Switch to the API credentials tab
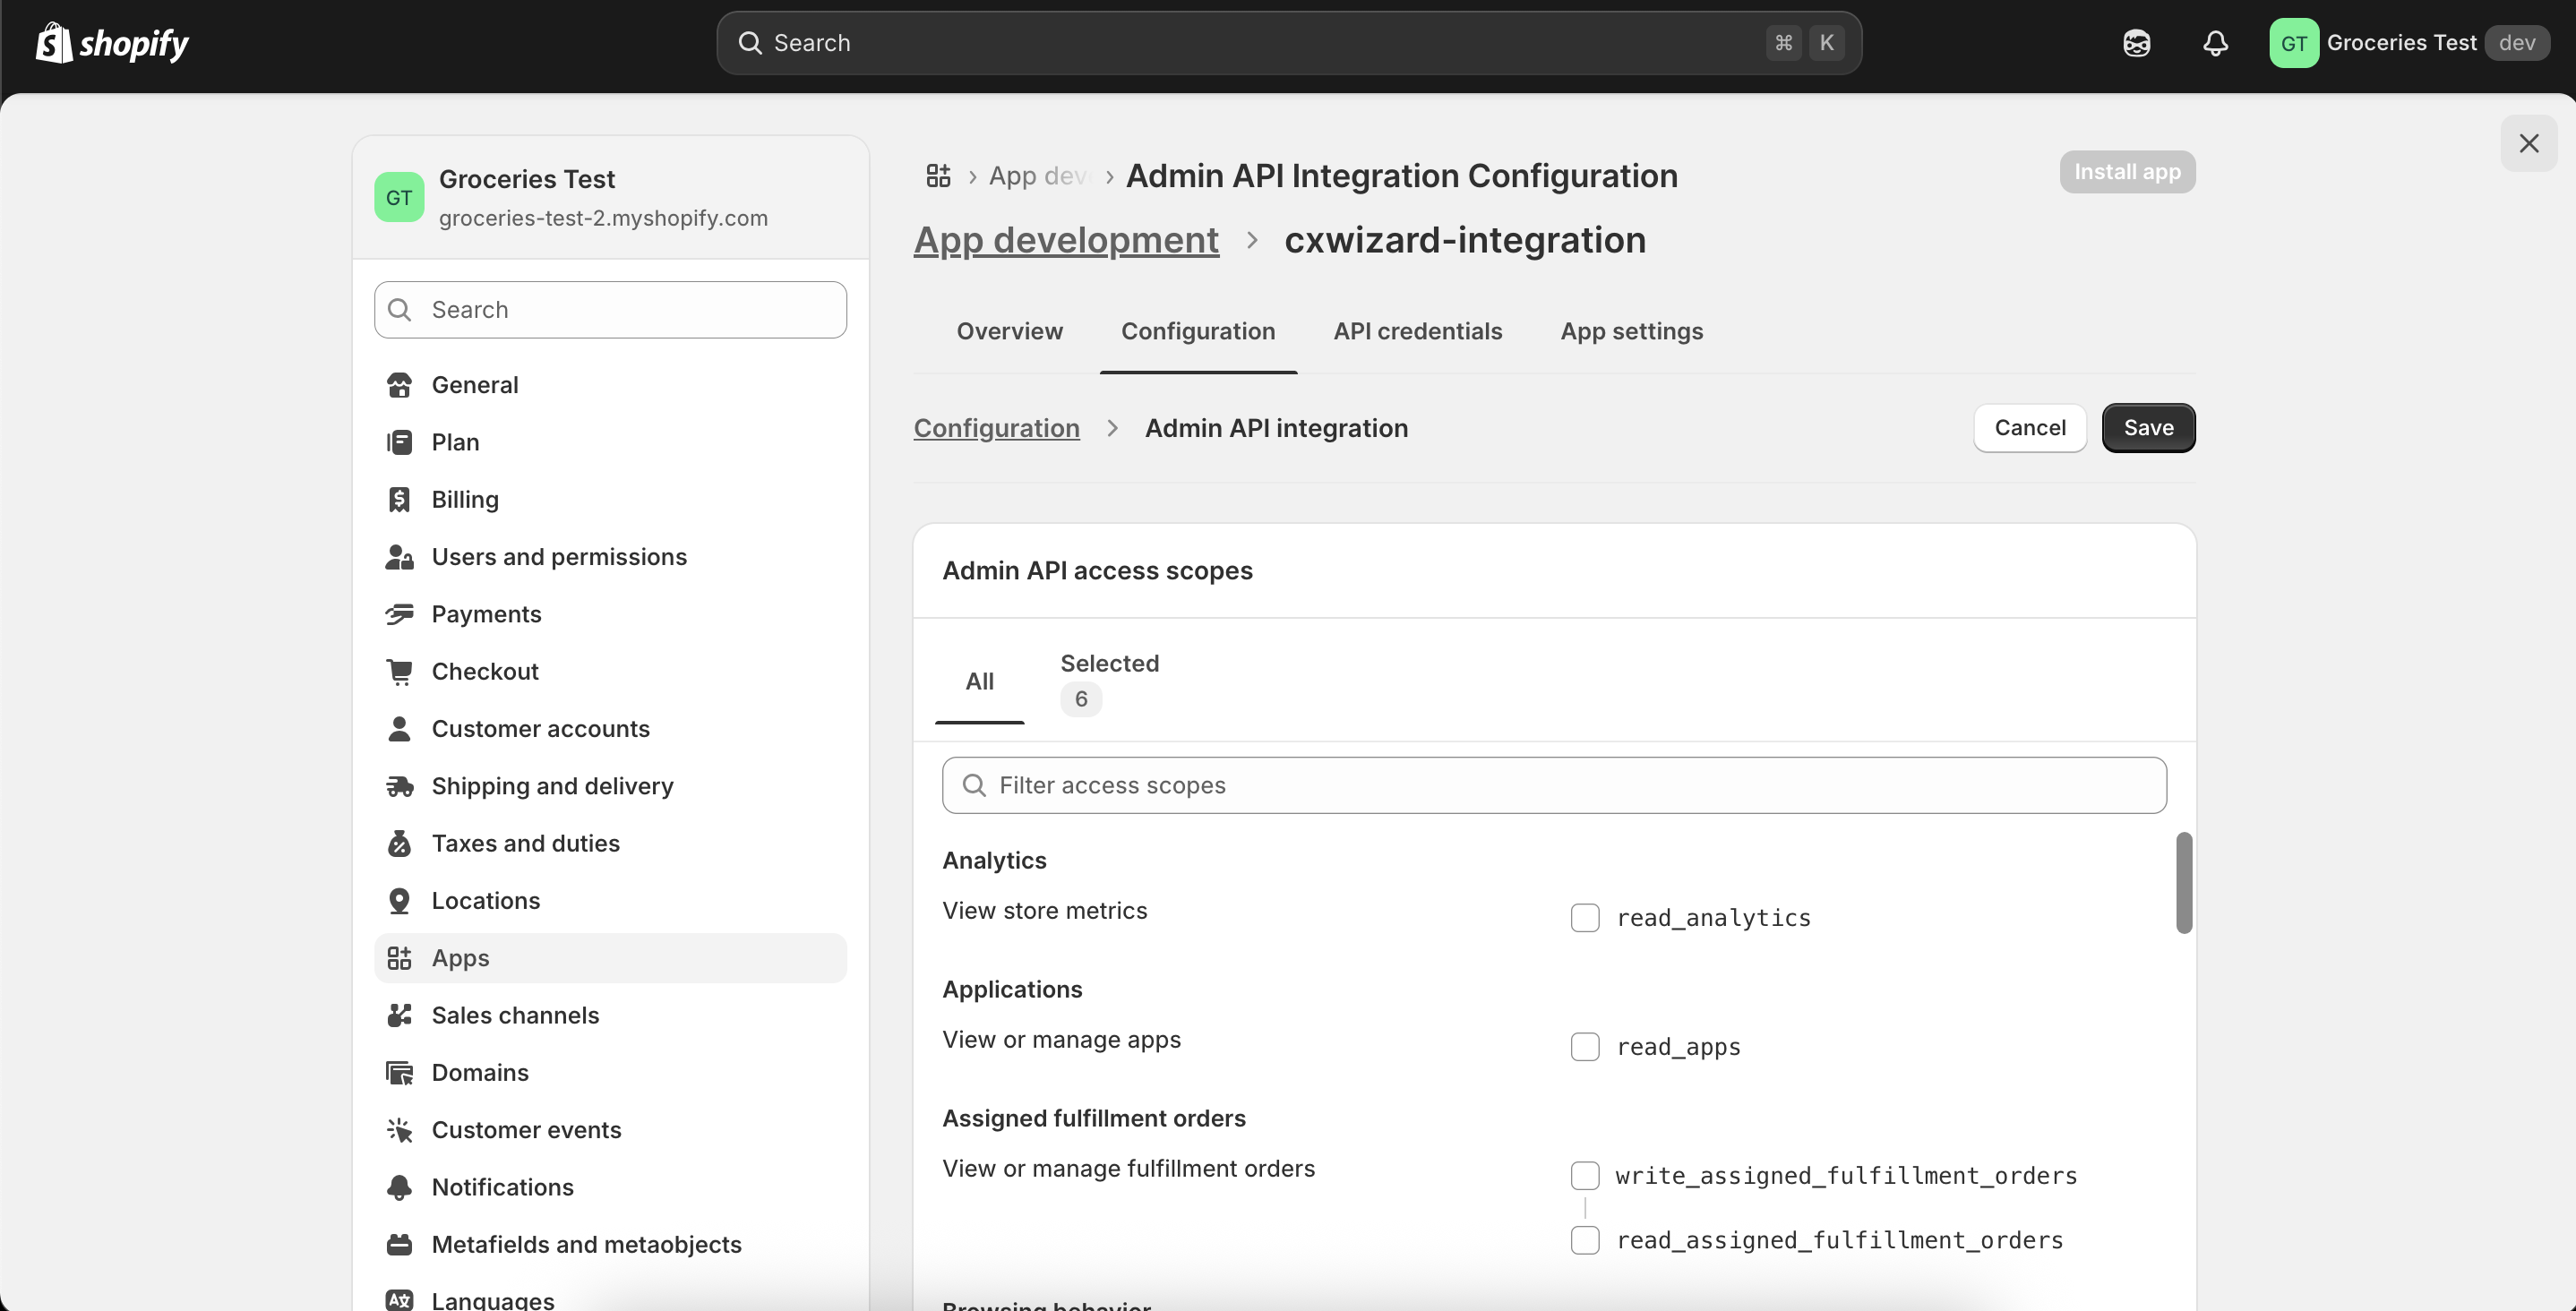This screenshot has height=1311, width=2576. coord(1417,331)
